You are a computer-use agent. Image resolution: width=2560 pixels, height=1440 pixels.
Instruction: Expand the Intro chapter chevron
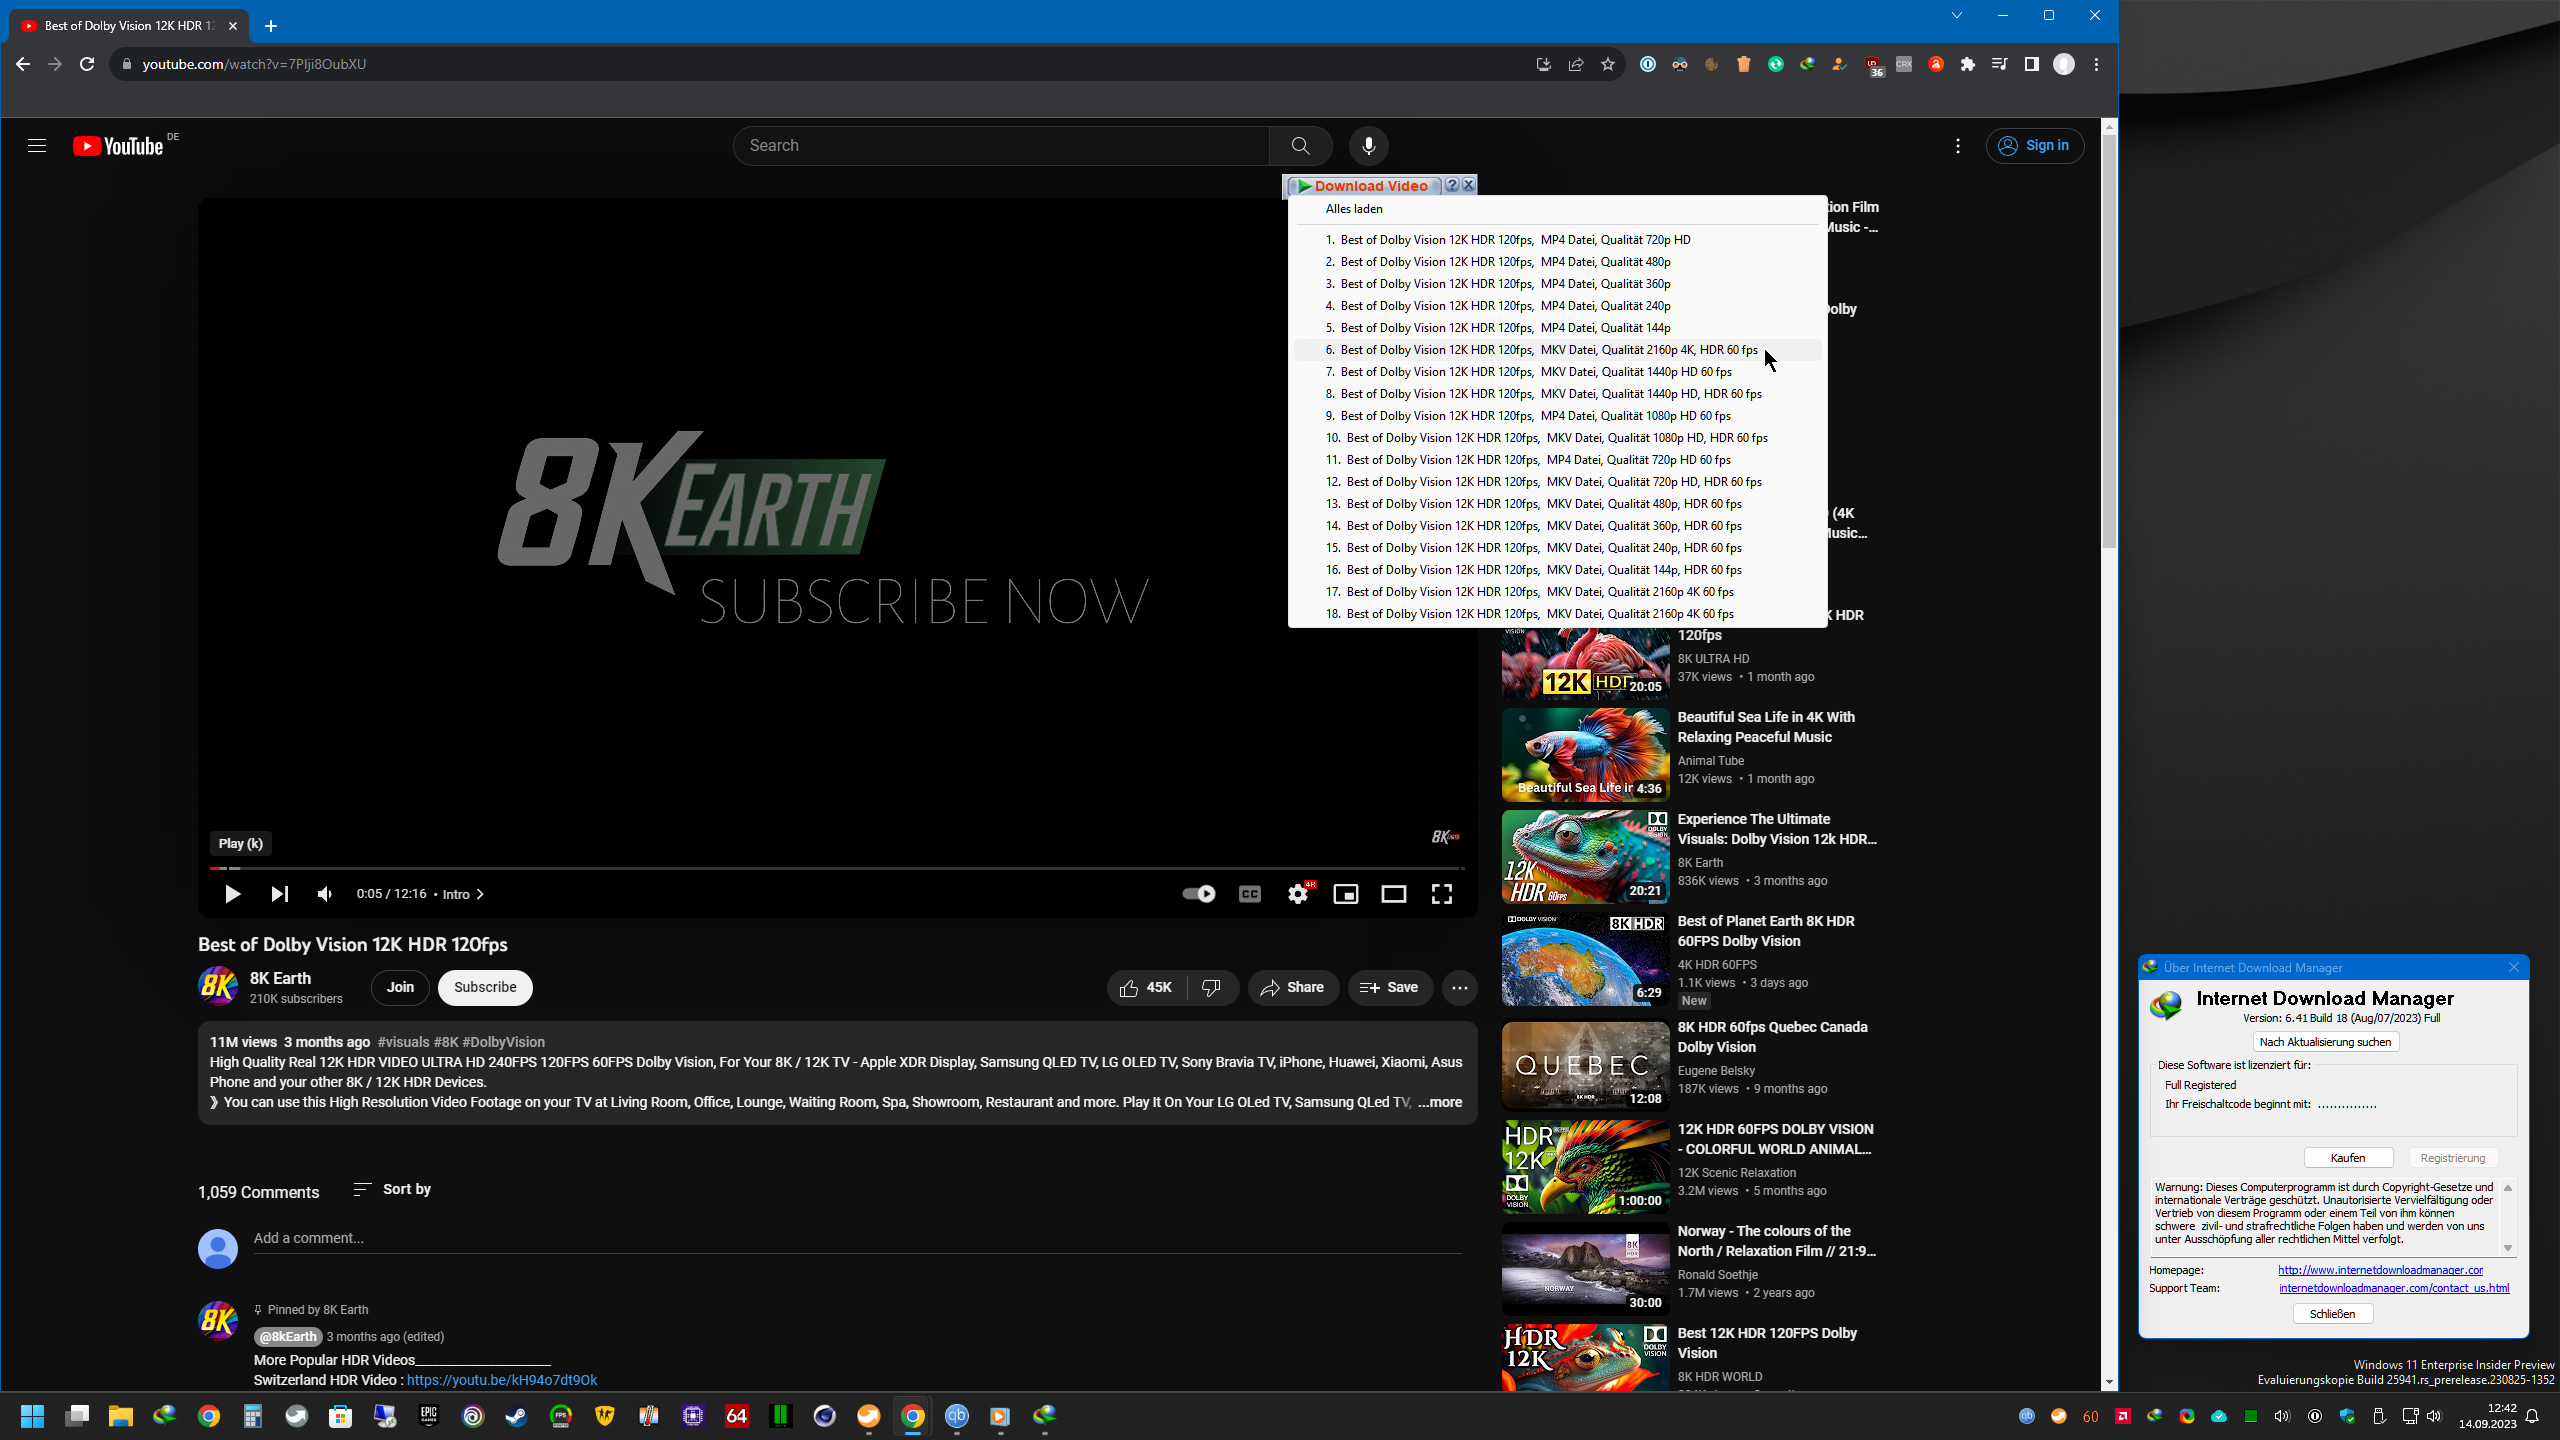(x=480, y=894)
